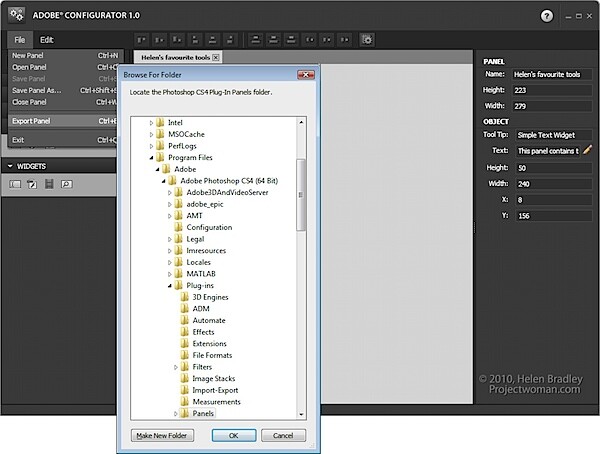Click the folder tree scrollbar thumb
This screenshot has width=600, height=454.
301,195
